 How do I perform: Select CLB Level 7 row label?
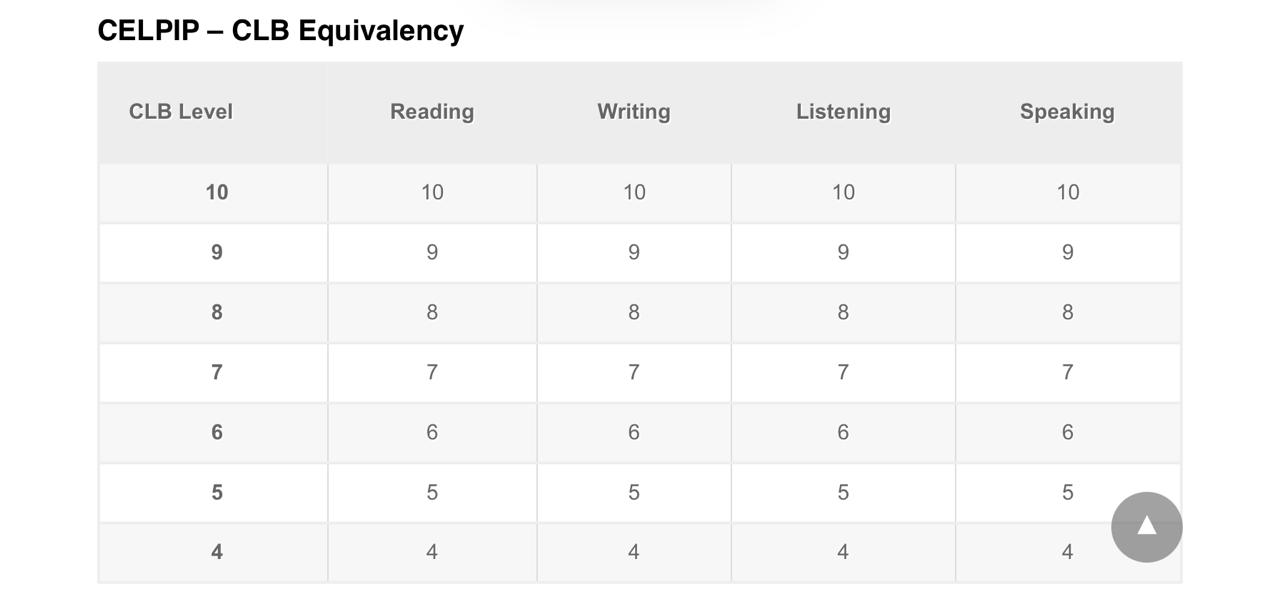[x=216, y=371]
